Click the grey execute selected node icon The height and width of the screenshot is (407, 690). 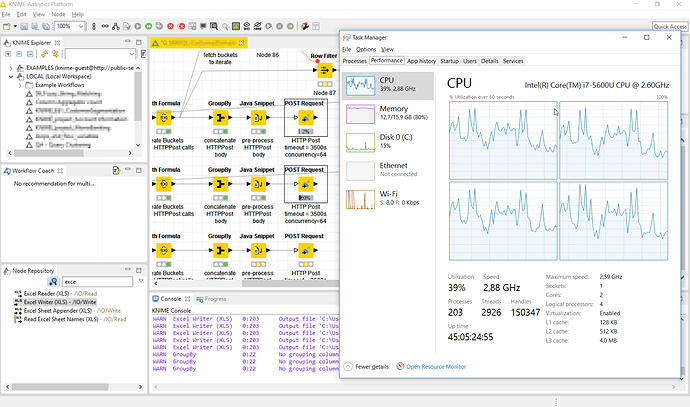coord(138,26)
